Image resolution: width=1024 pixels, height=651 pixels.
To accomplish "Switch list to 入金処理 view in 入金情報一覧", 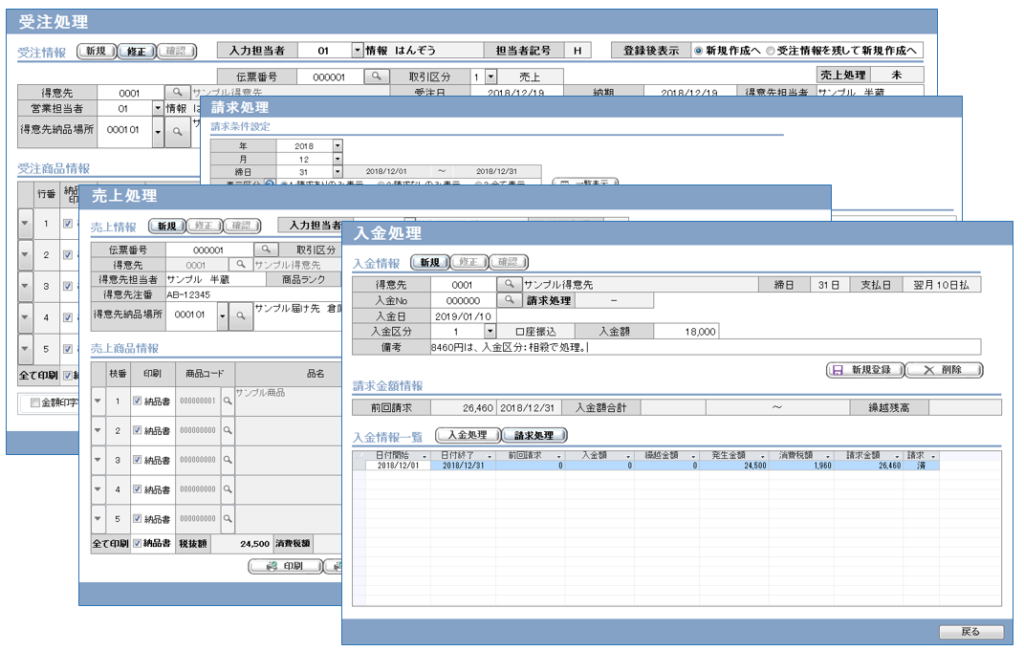I will coord(468,435).
